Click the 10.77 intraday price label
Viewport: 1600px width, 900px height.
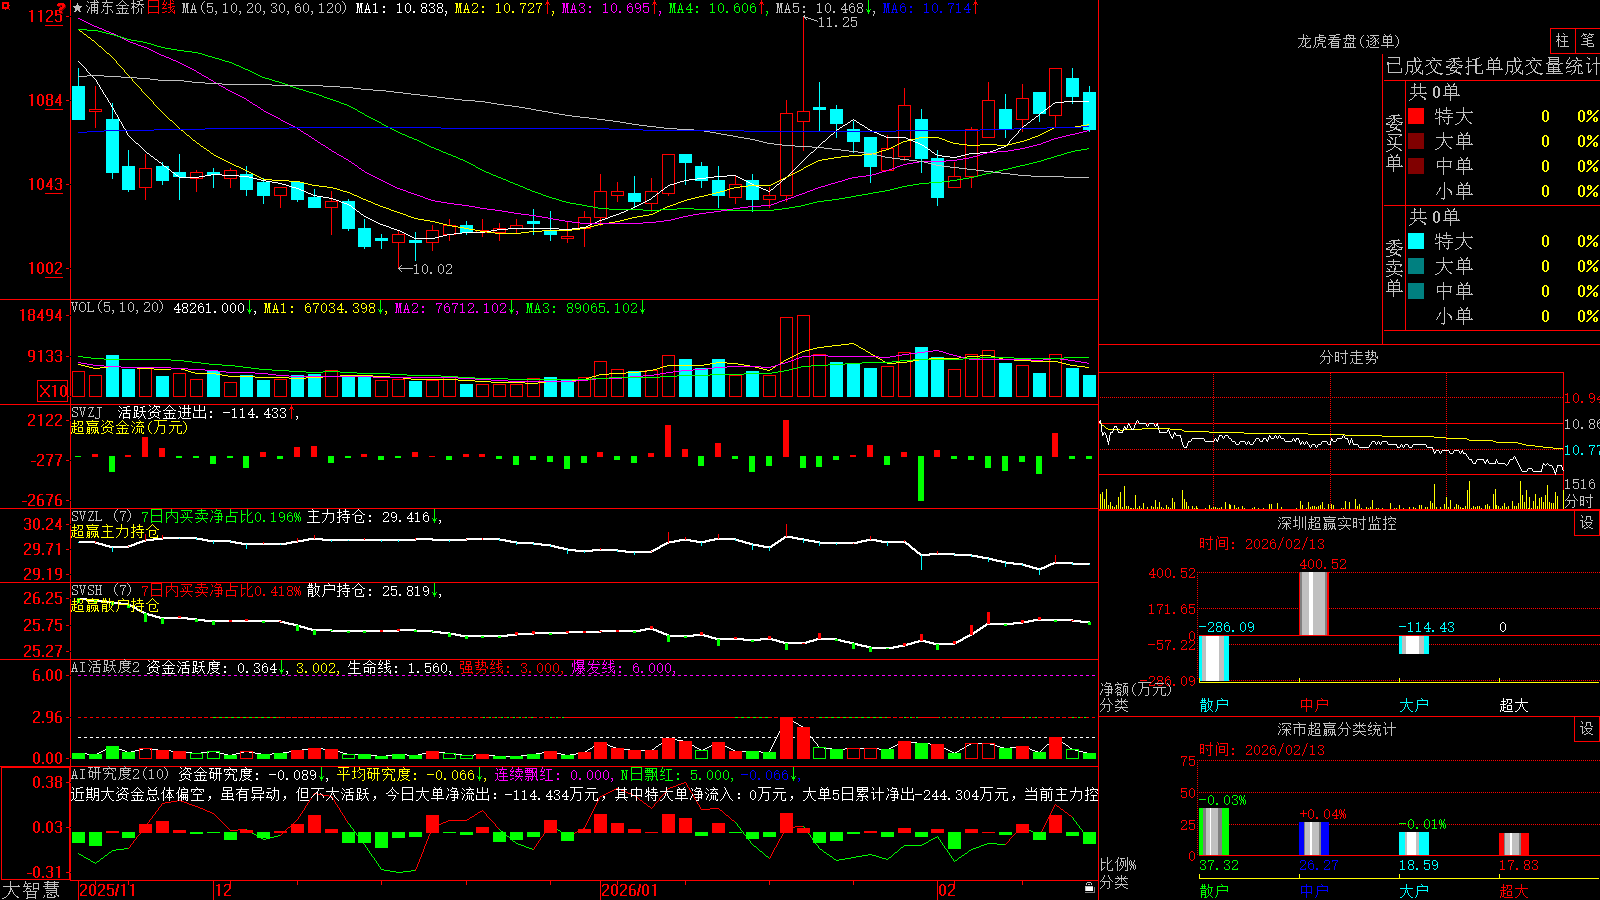pos(1581,450)
